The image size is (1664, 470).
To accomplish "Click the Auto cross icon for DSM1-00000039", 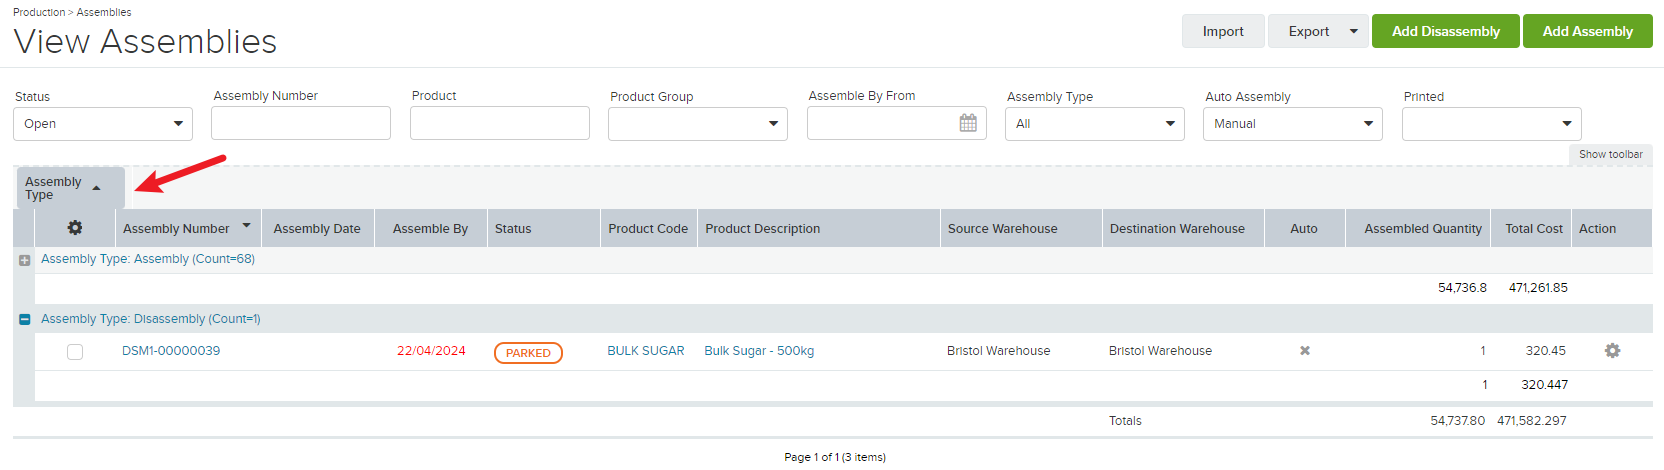I will tap(1304, 351).
